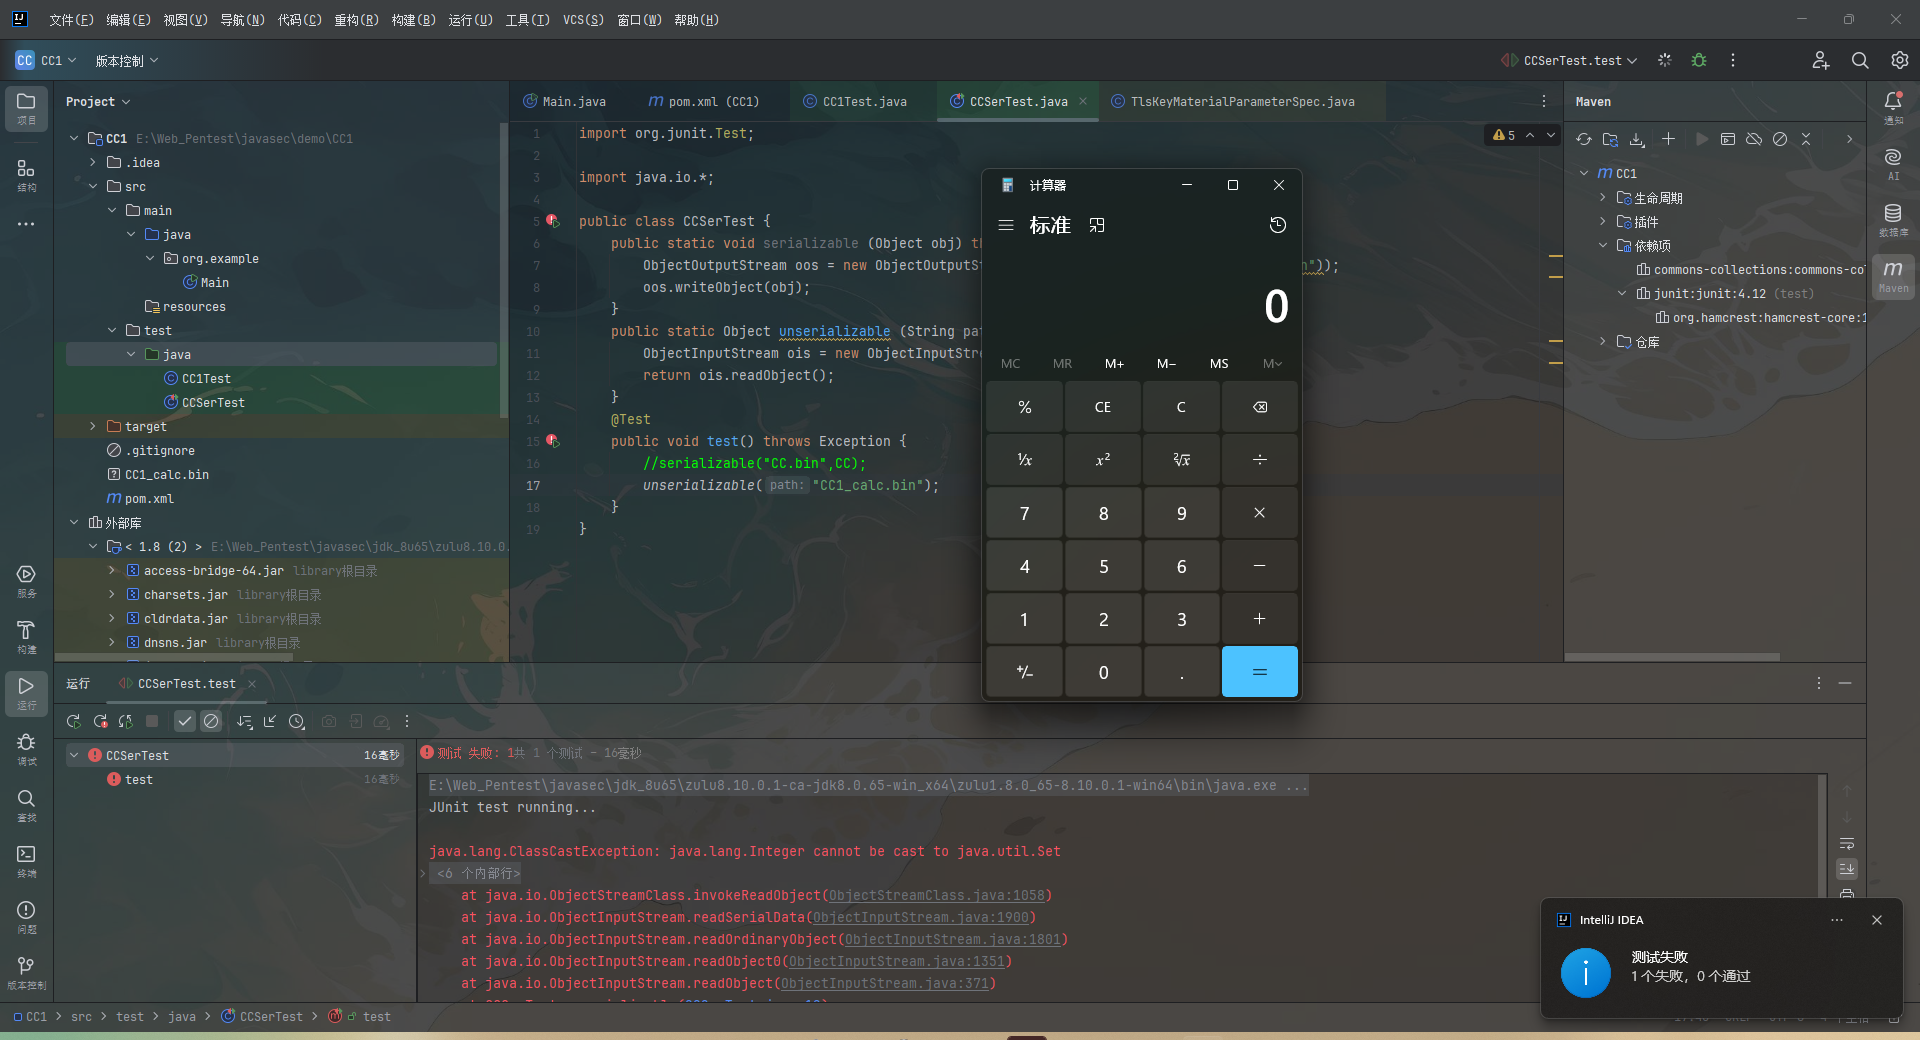Open Database tool window
Viewport: 1920px width, 1040px height.
point(1893,219)
